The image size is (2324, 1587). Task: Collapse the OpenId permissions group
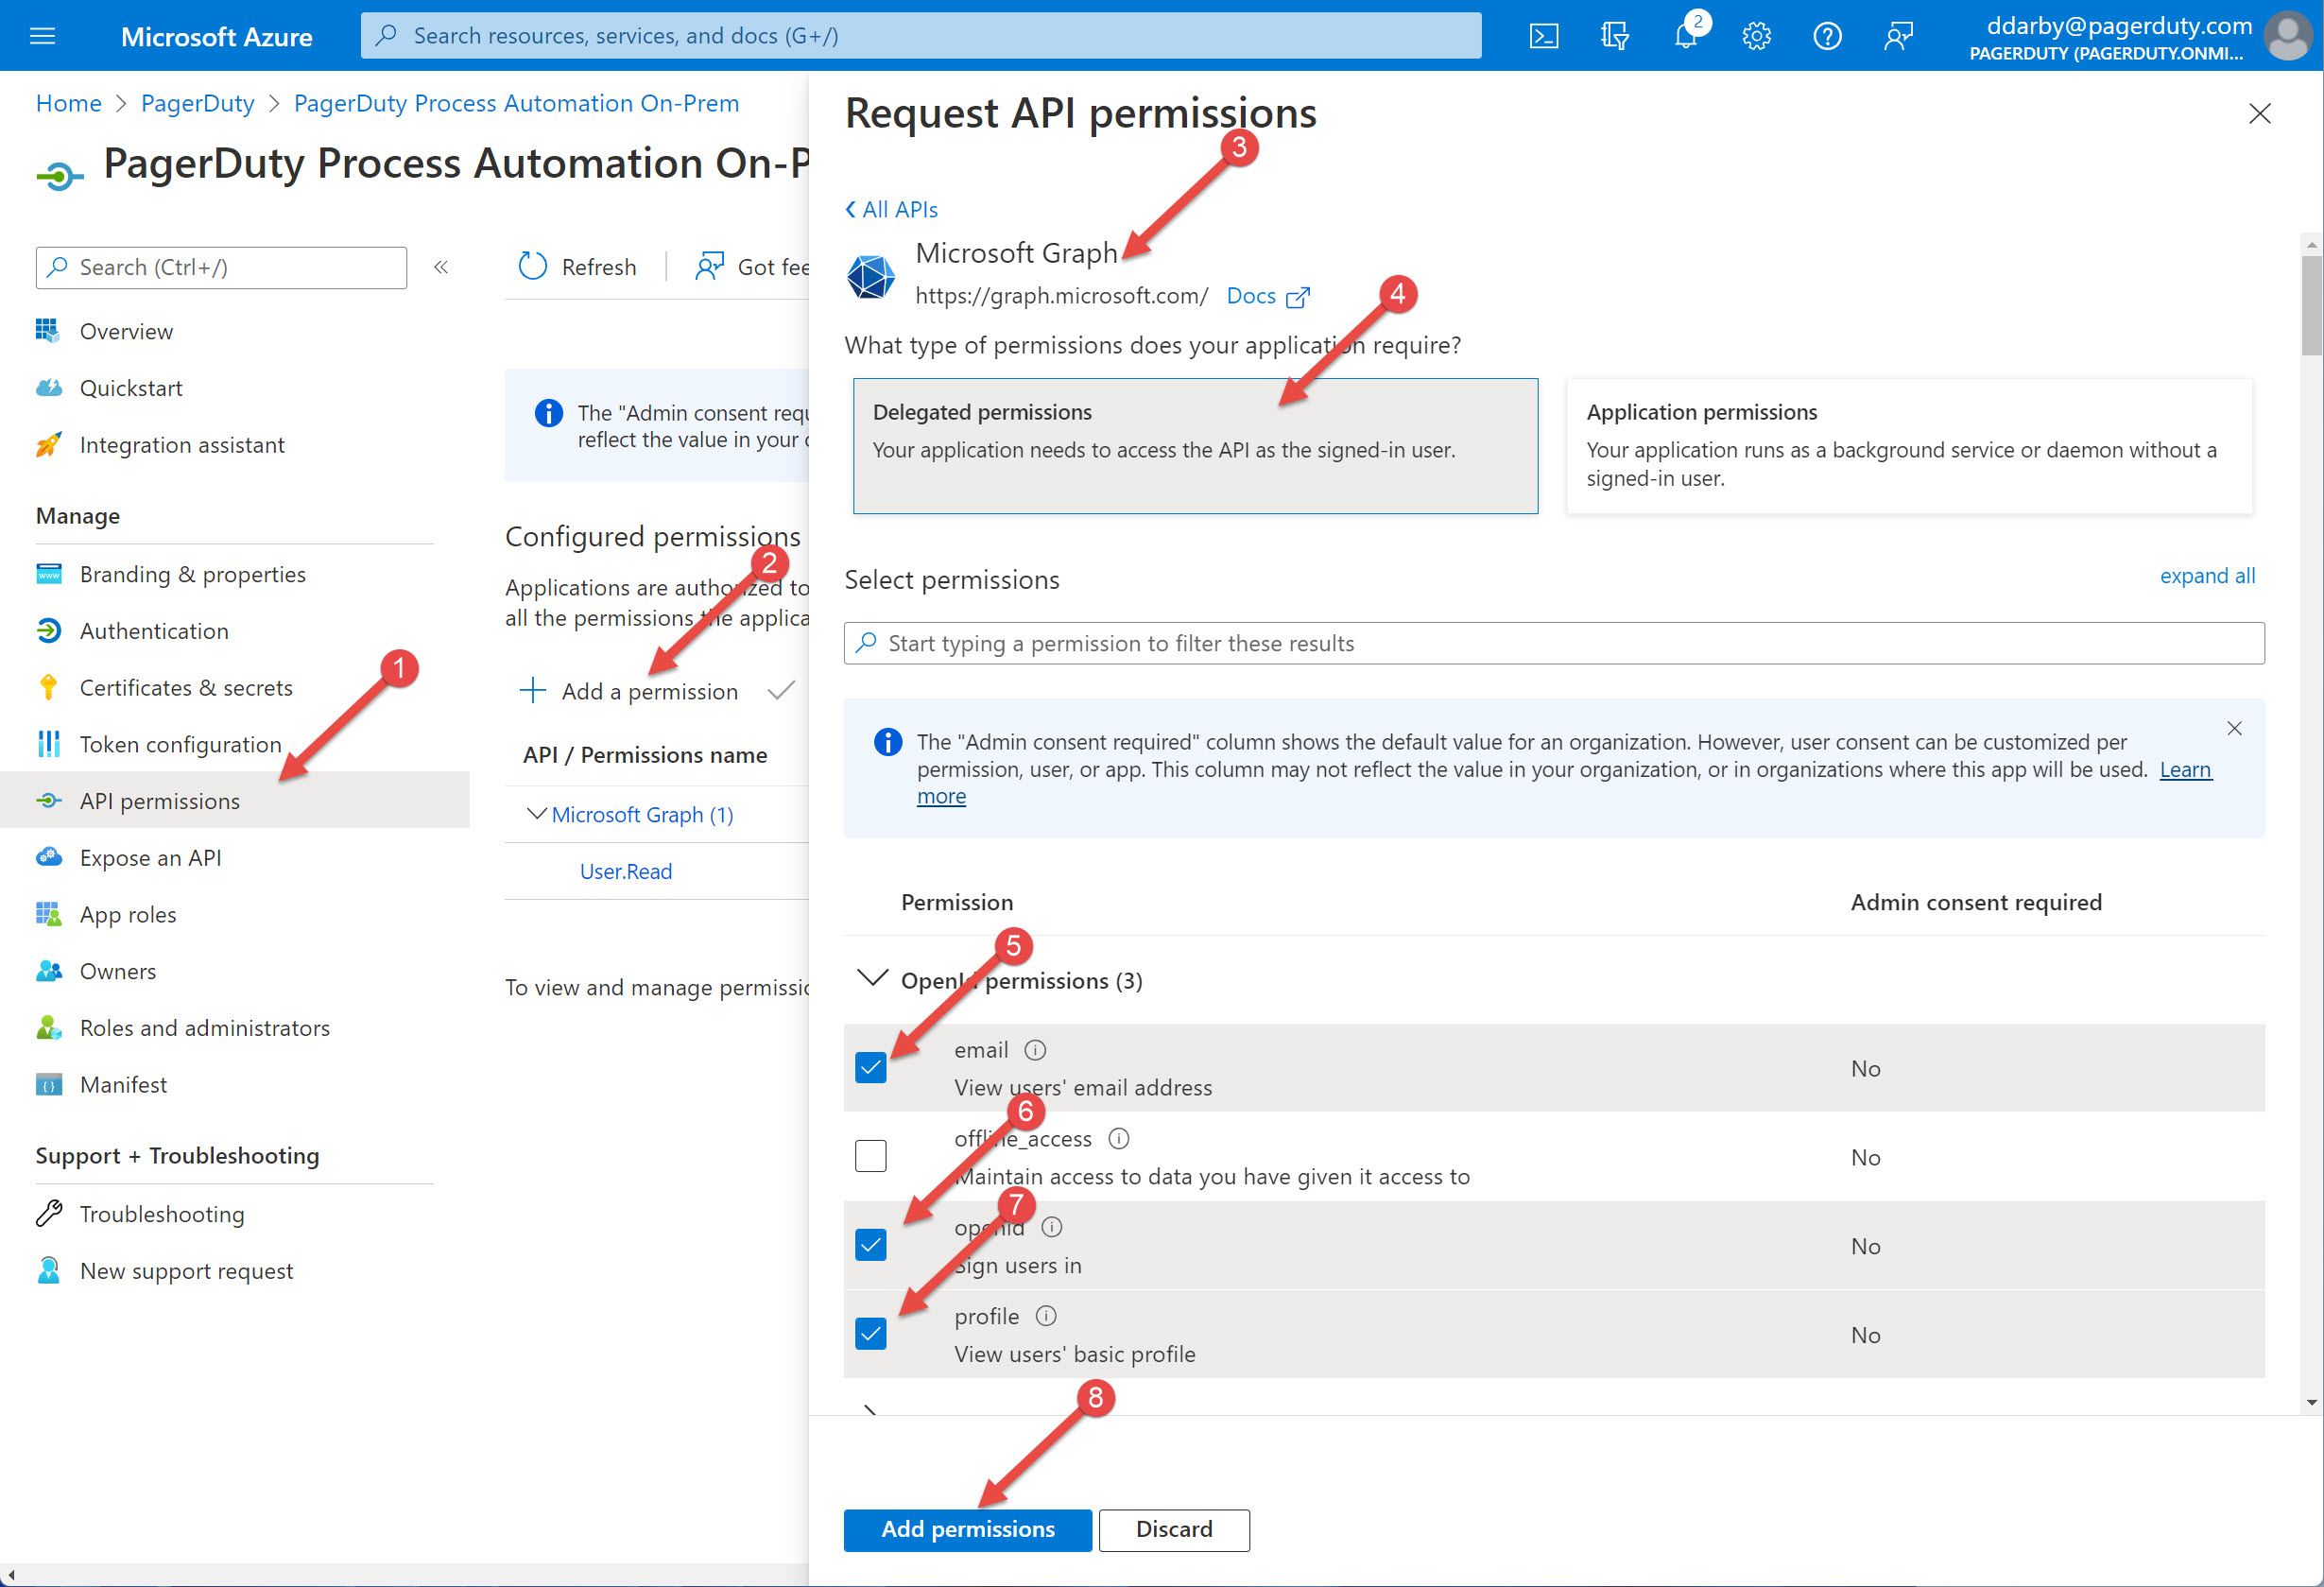click(x=873, y=979)
